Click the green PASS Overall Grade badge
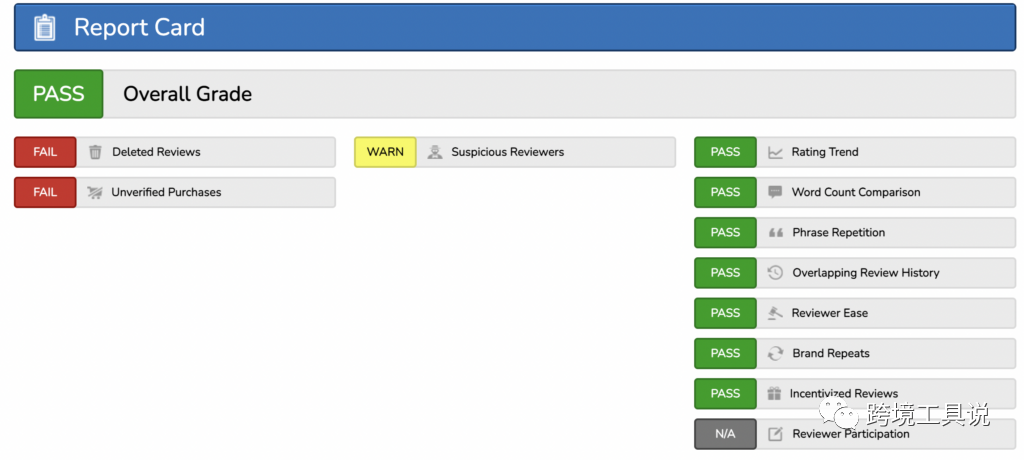 (x=58, y=94)
